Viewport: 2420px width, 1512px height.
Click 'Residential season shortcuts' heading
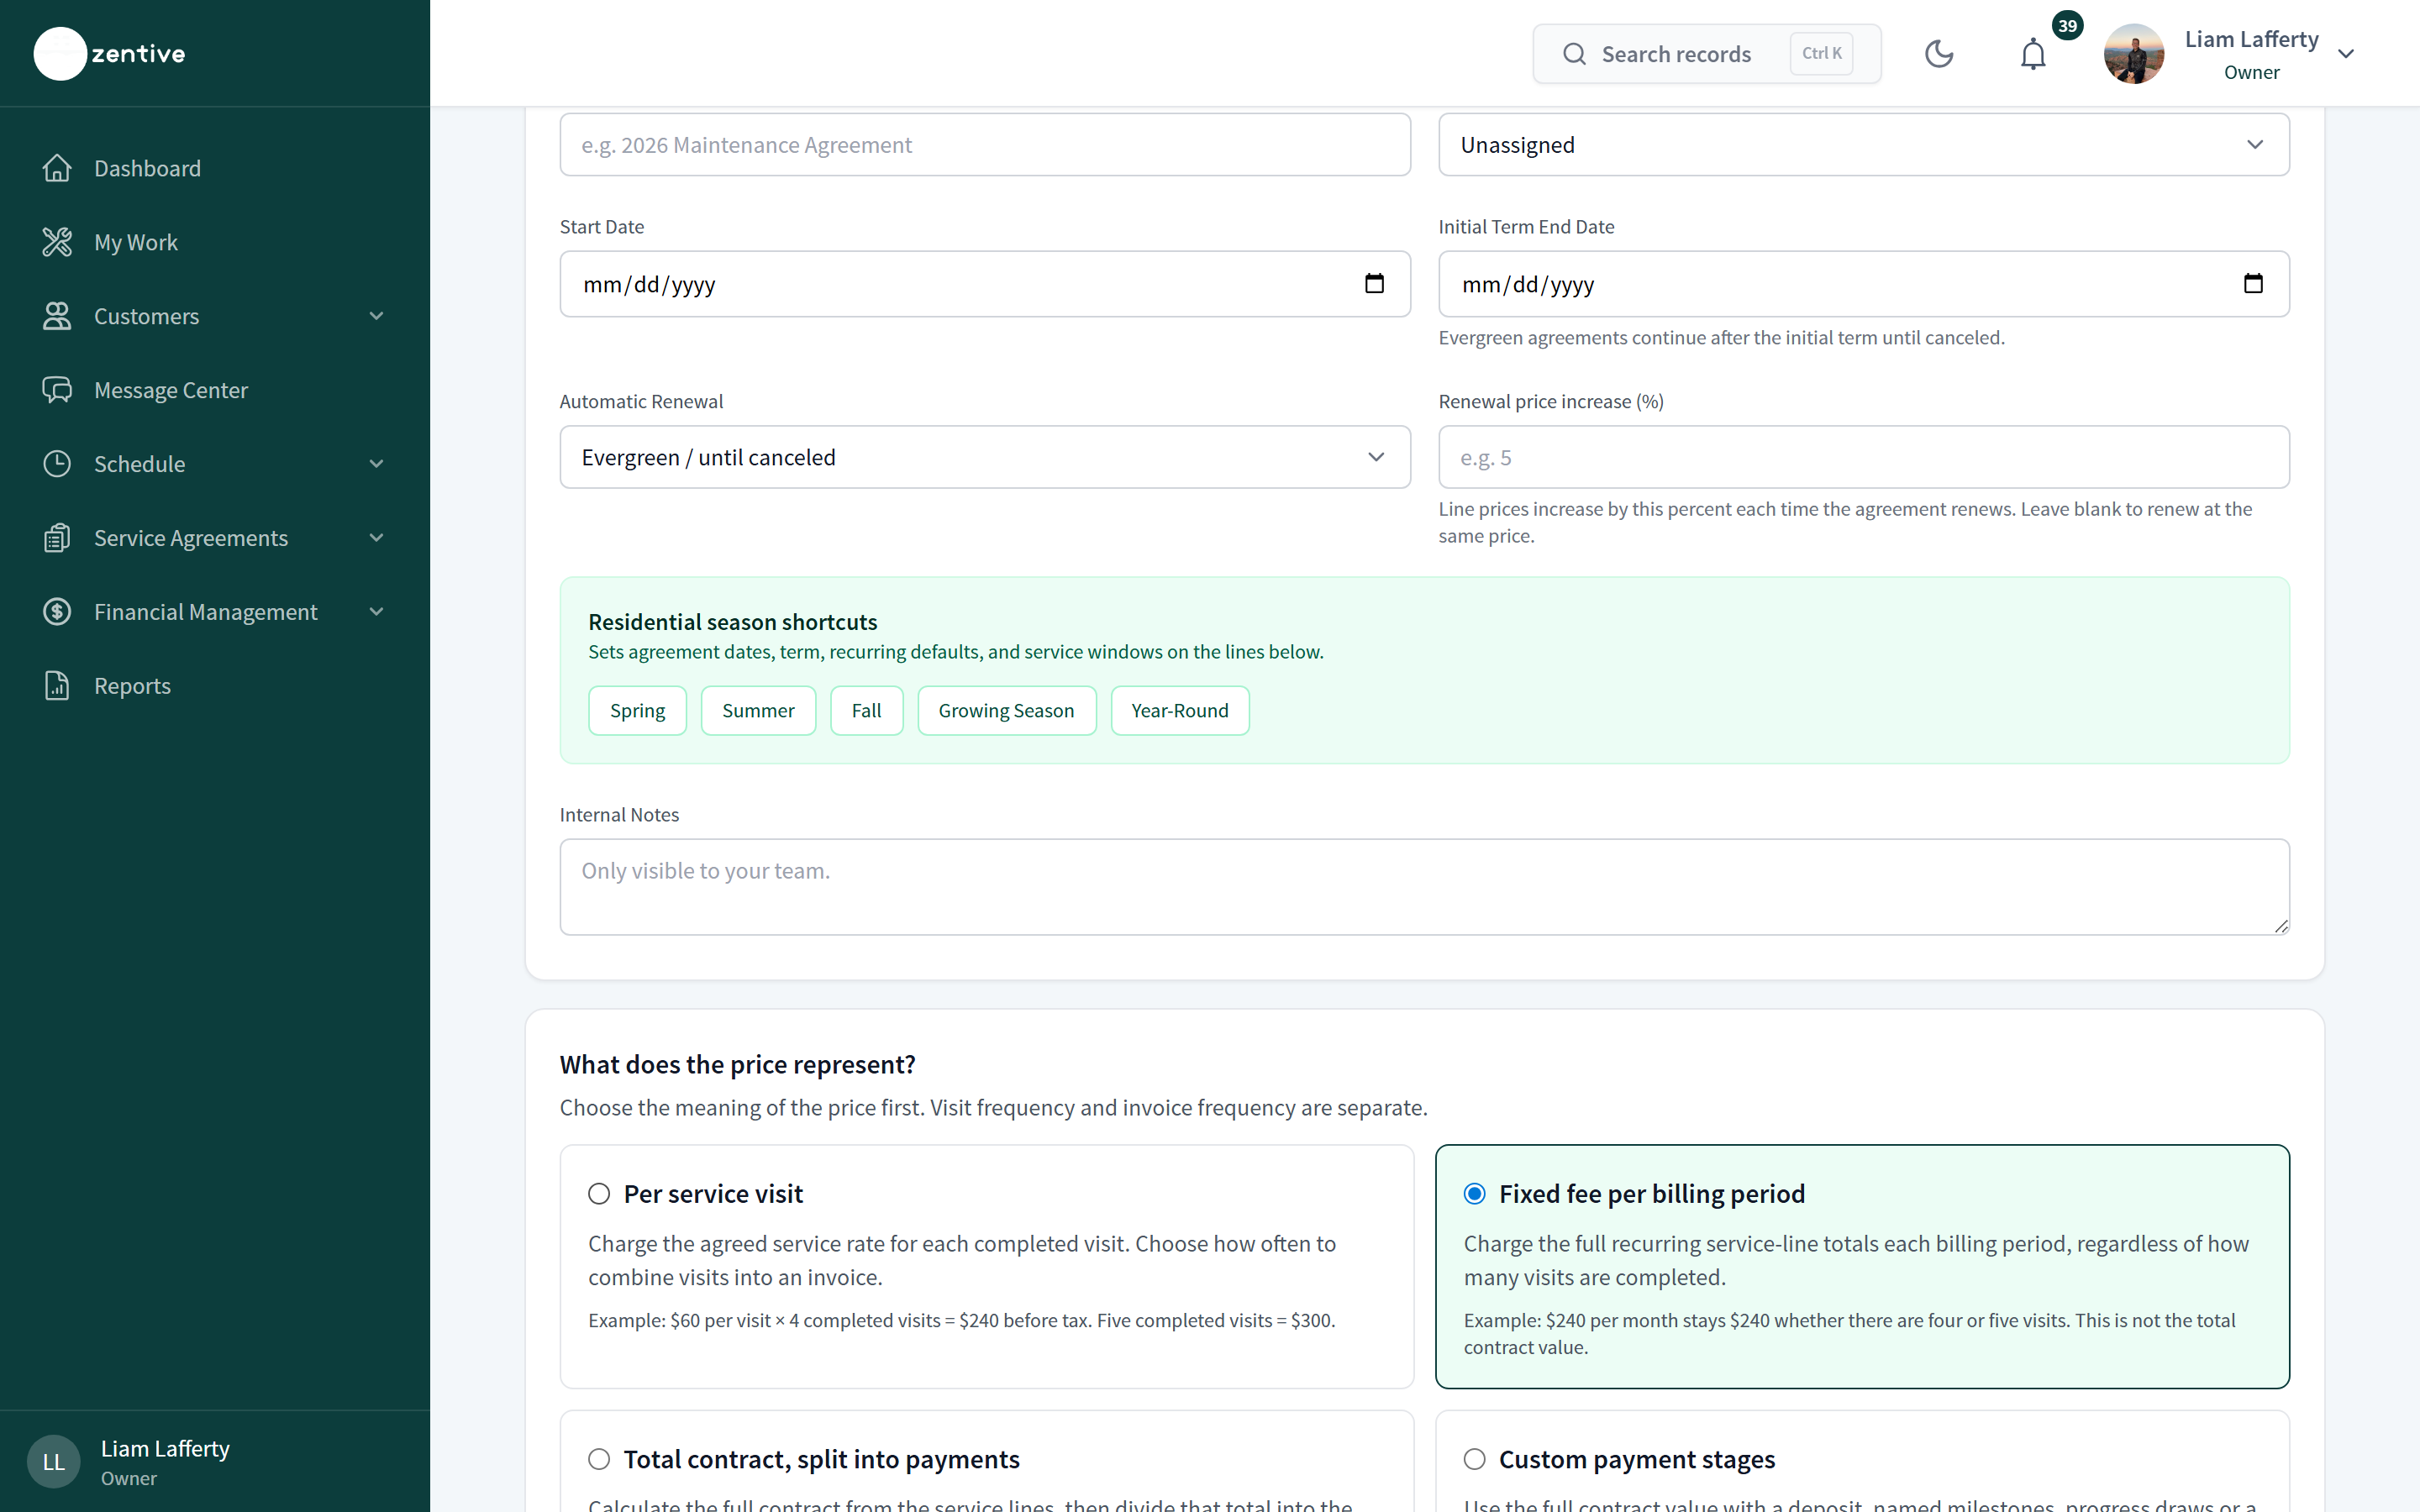pos(732,622)
